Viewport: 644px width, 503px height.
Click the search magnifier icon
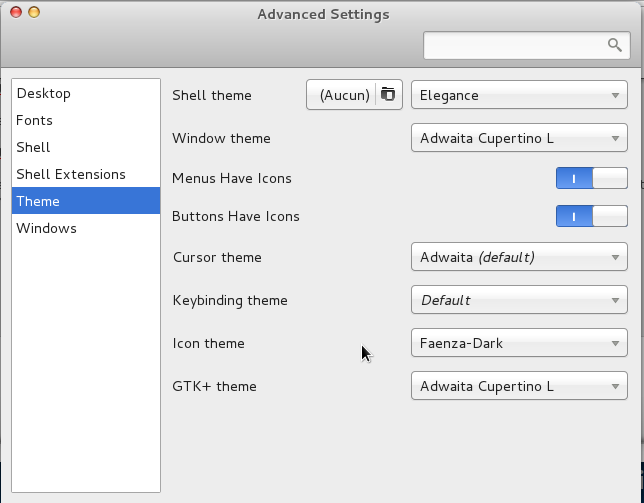pyautogui.click(x=614, y=45)
